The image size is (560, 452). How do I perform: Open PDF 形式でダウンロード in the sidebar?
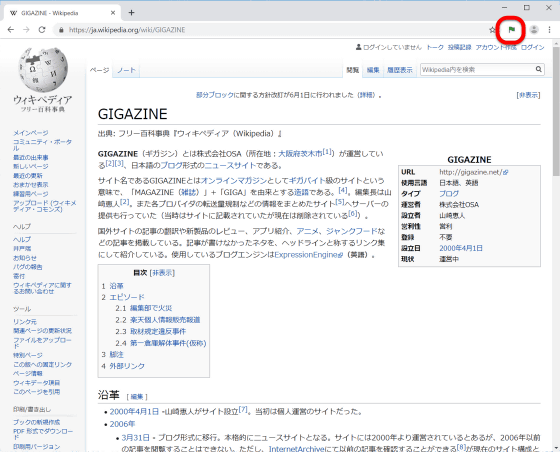click(43, 434)
